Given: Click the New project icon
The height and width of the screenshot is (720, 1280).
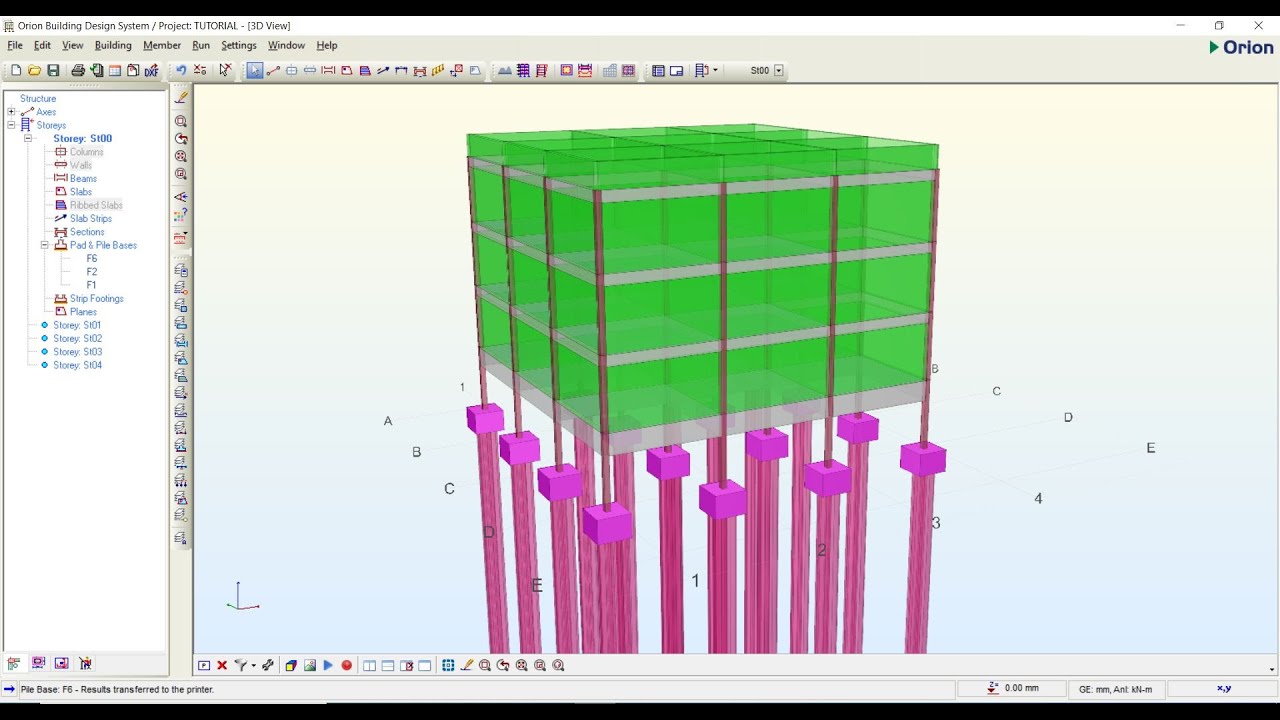Looking at the screenshot, I should (16, 70).
